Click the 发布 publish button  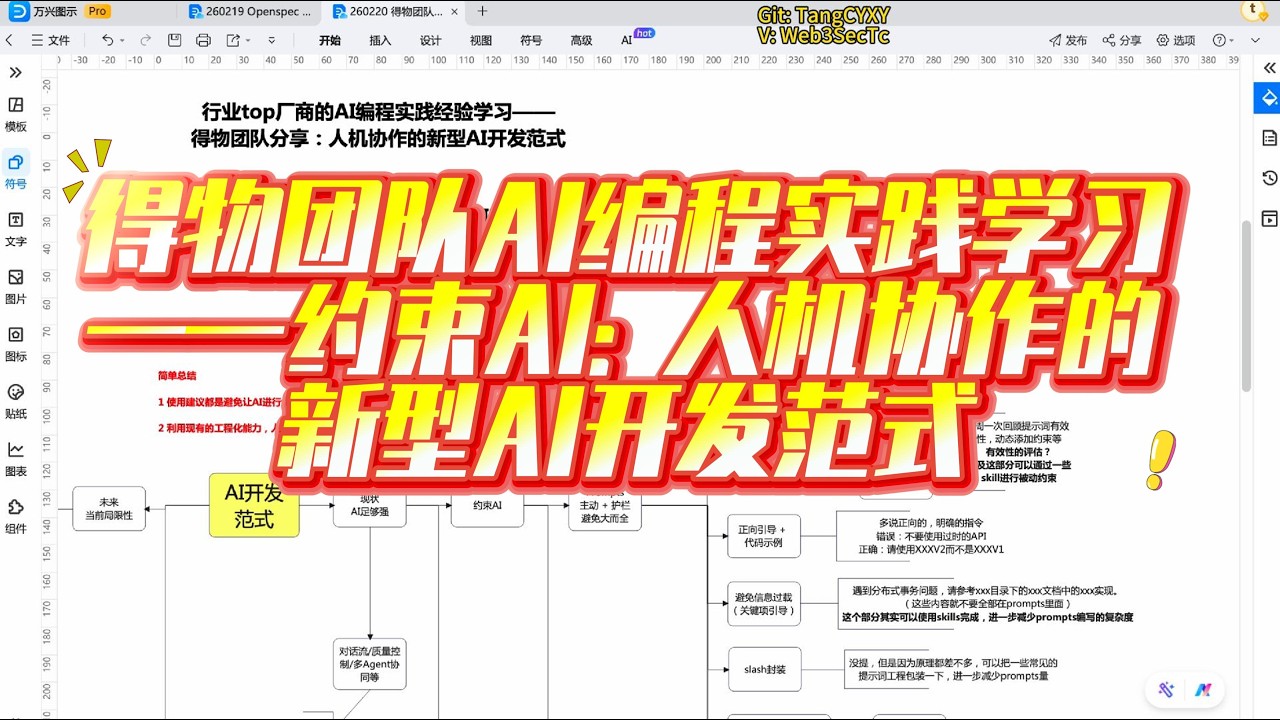[1068, 40]
